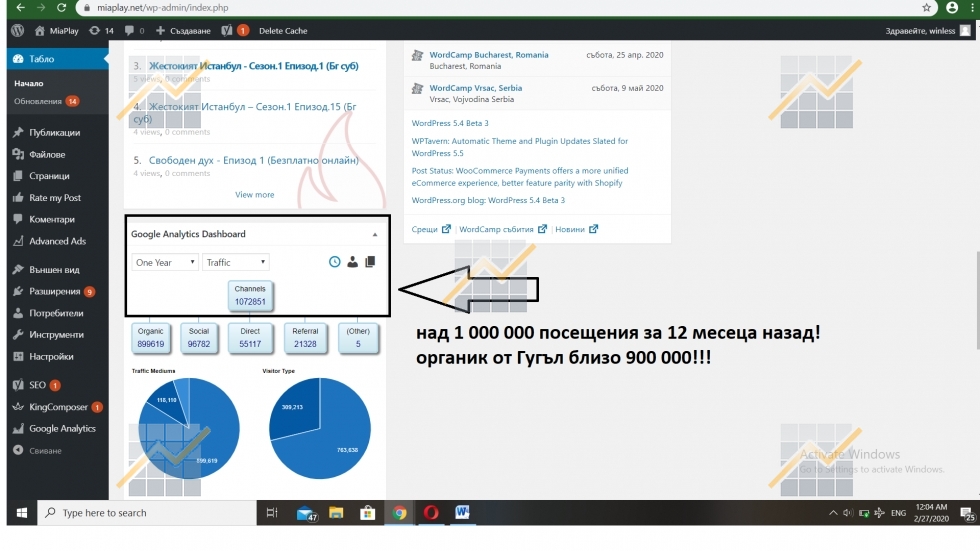Image resolution: width=980 pixels, height=551 pixels.
Task: Open Публикации in the sidebar menu
Action: (x=54, y=133)
